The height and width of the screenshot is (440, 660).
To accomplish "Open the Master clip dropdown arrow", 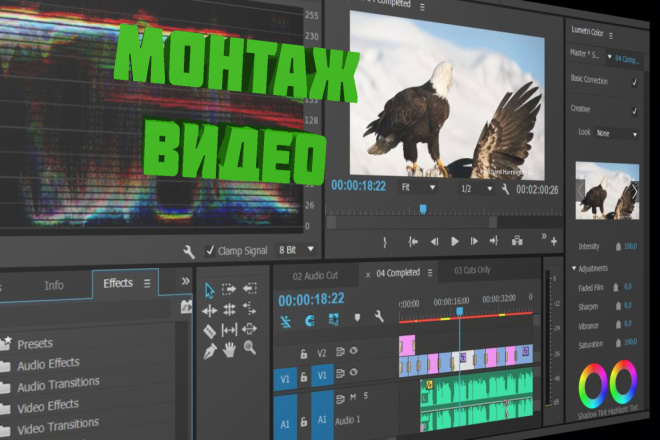I will click(x=609, y=57).
